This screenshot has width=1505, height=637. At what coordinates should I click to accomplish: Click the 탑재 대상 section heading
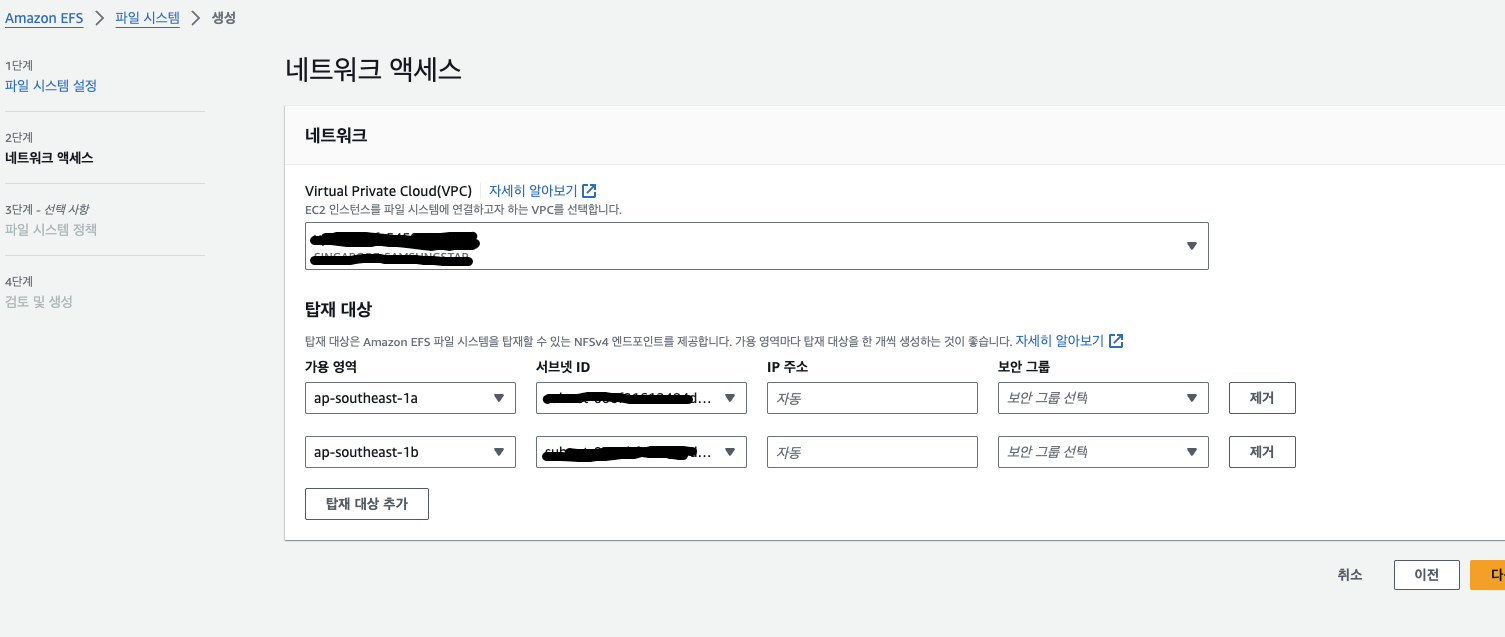339,309
